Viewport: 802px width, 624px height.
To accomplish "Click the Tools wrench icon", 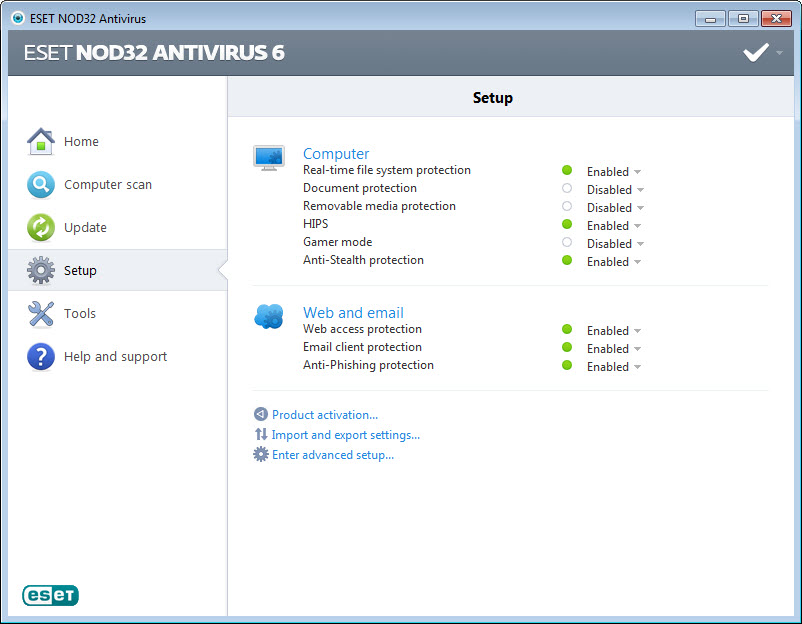I will [41, 313].
